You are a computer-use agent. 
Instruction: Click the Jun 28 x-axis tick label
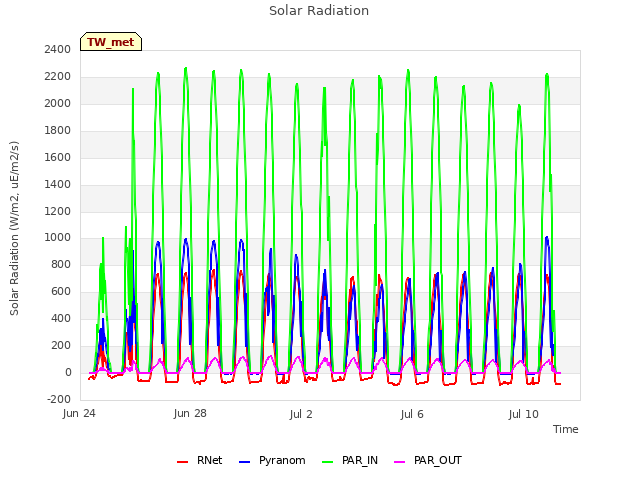[190, 413]
